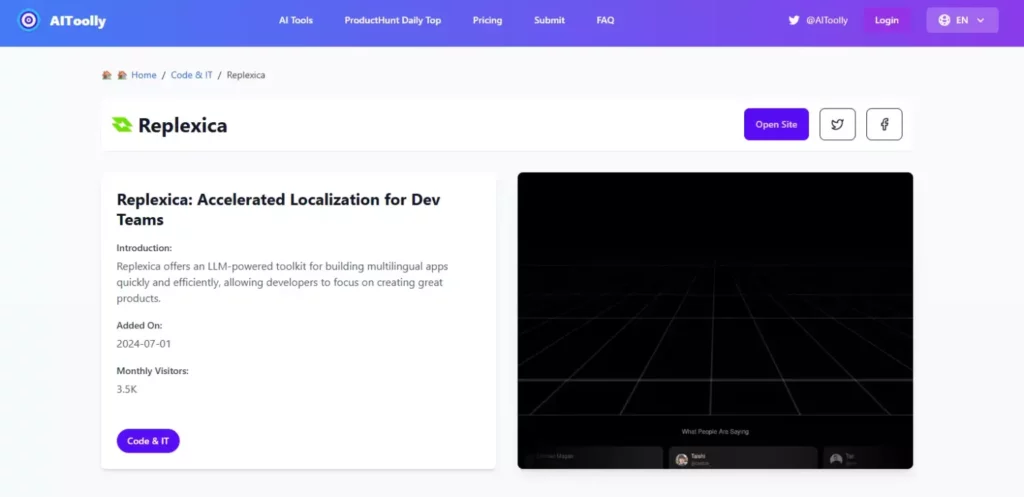This screenshot has height=497, width=1024.
Task: Click the Added On label
Action: coord(139,325)
